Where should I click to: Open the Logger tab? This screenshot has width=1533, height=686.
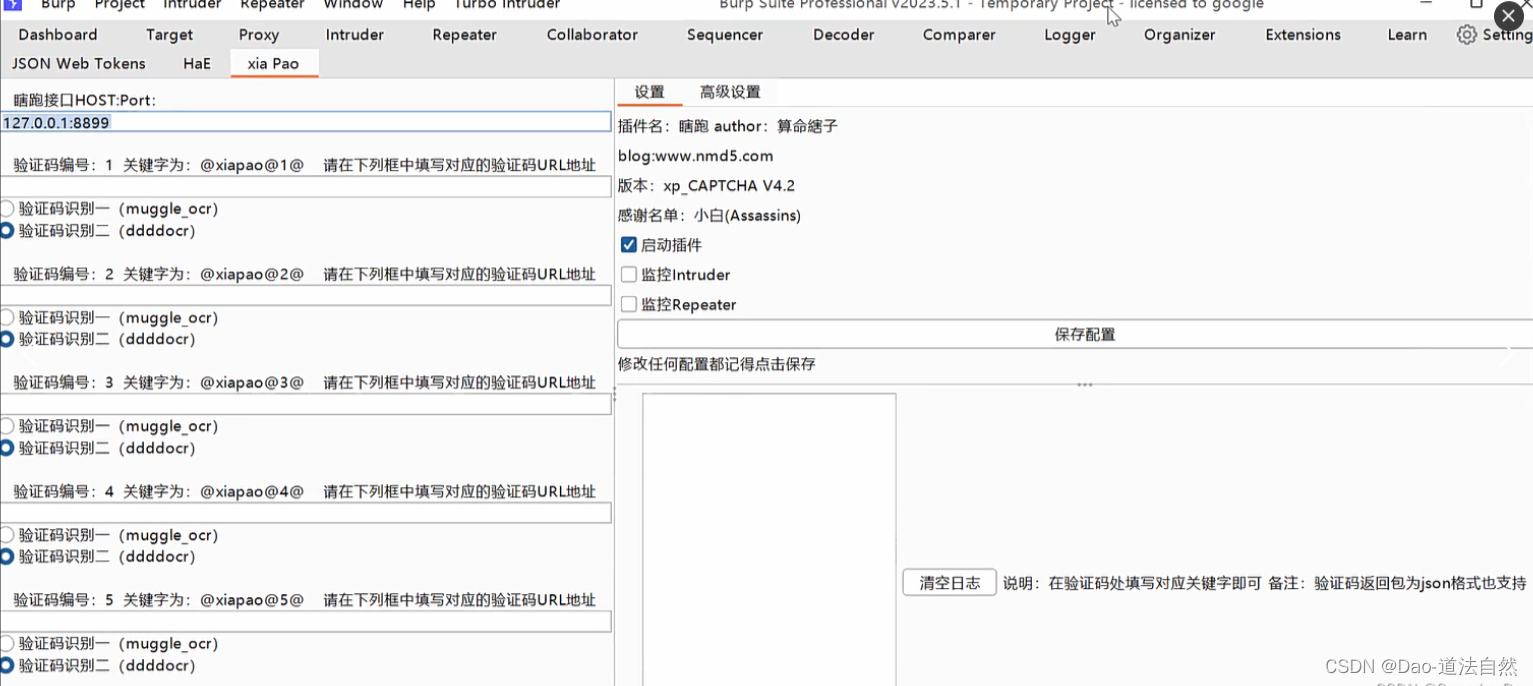click(x=1070, y=35)
